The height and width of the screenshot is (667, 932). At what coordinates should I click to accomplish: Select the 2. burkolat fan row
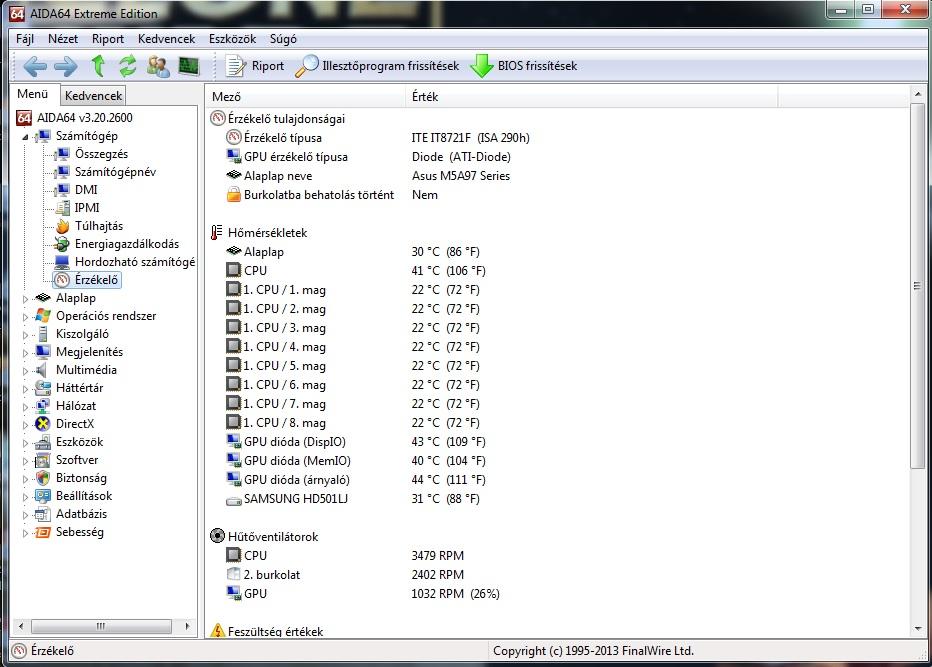345,574
